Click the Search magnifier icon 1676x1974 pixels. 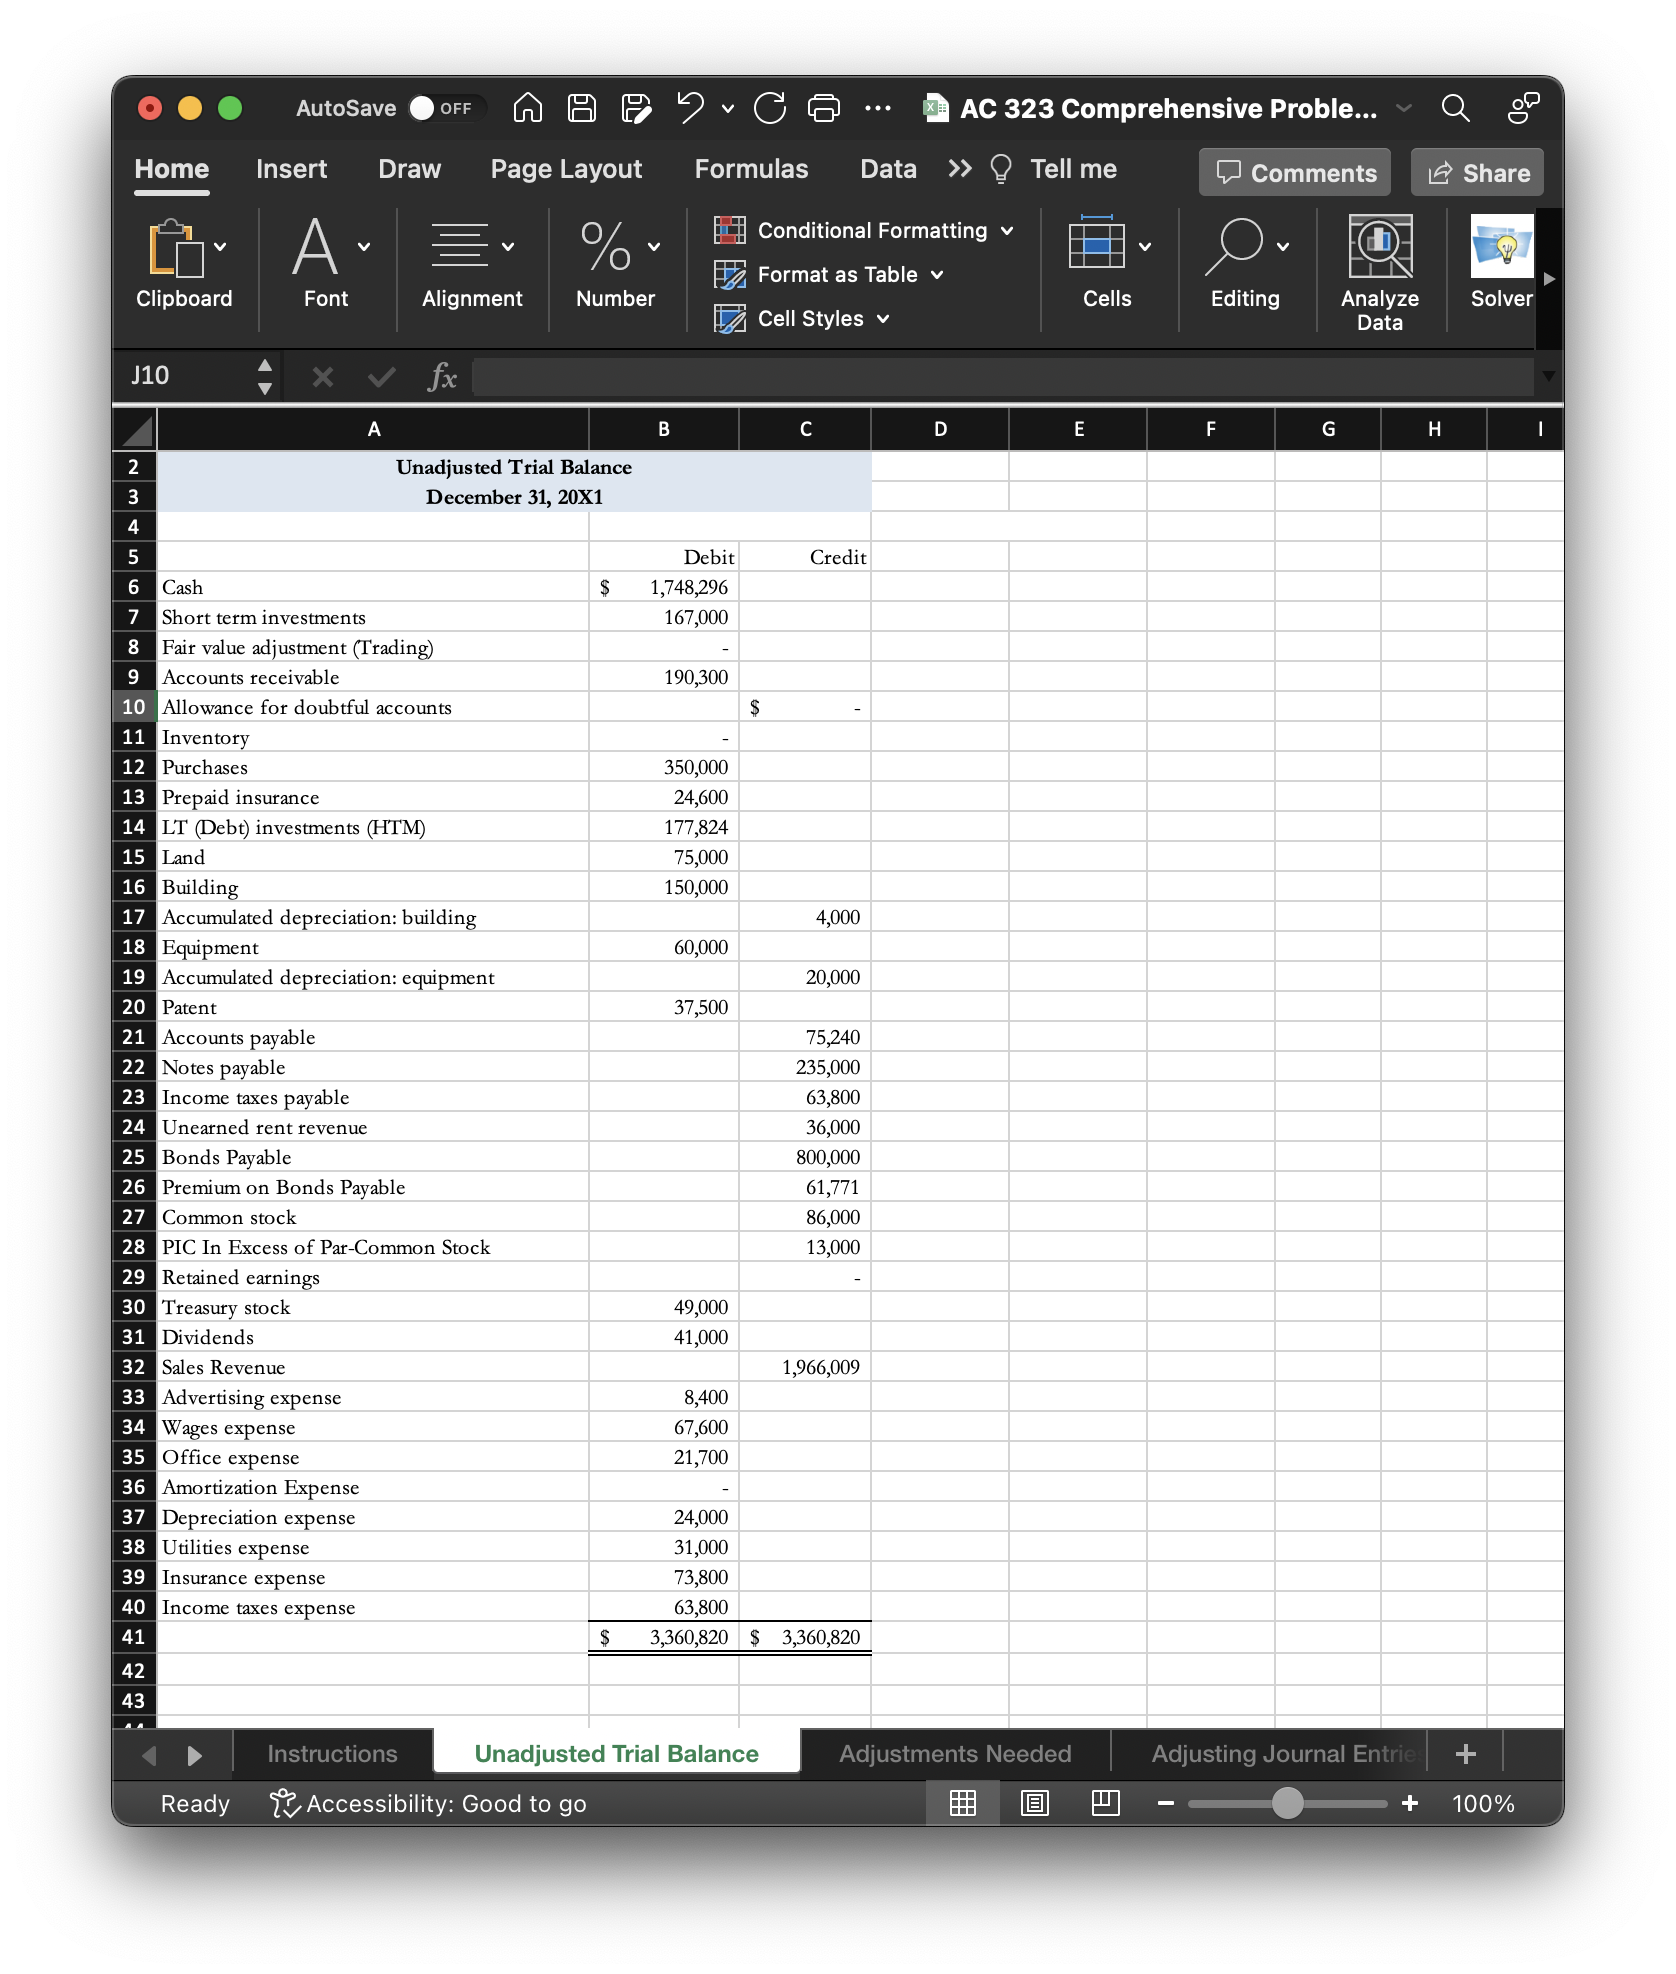pyautogui.click(x=1455, y=108)
